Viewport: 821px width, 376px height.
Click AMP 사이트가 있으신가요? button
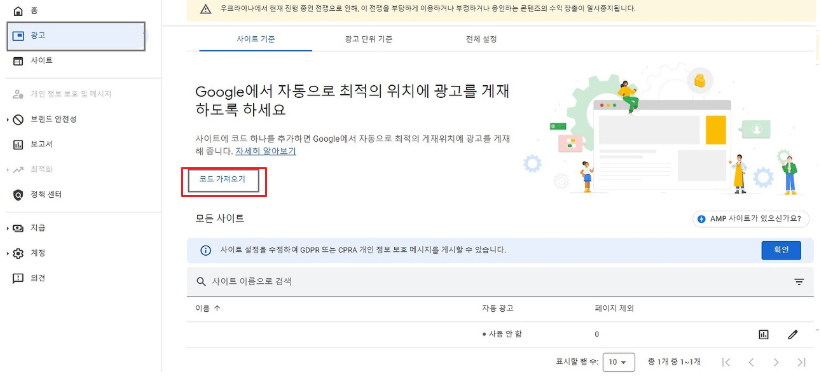click(750, 219)
